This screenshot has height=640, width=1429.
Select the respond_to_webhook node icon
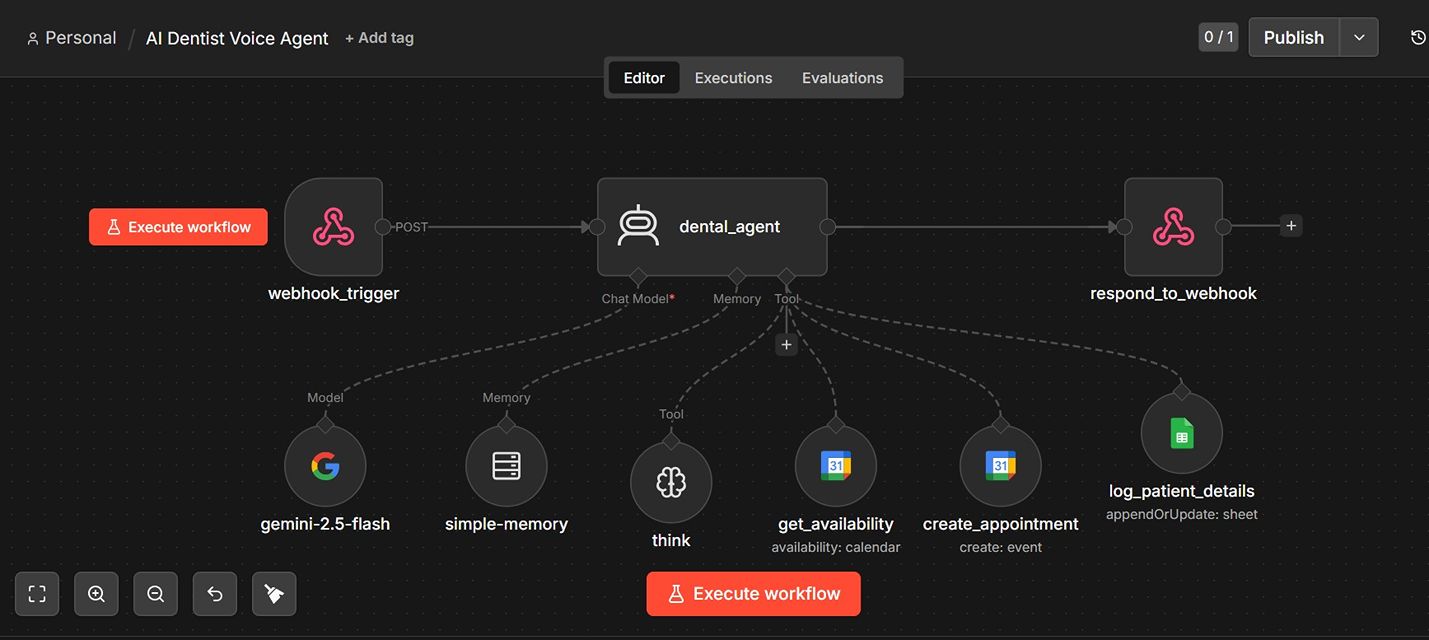[1173, 227]
